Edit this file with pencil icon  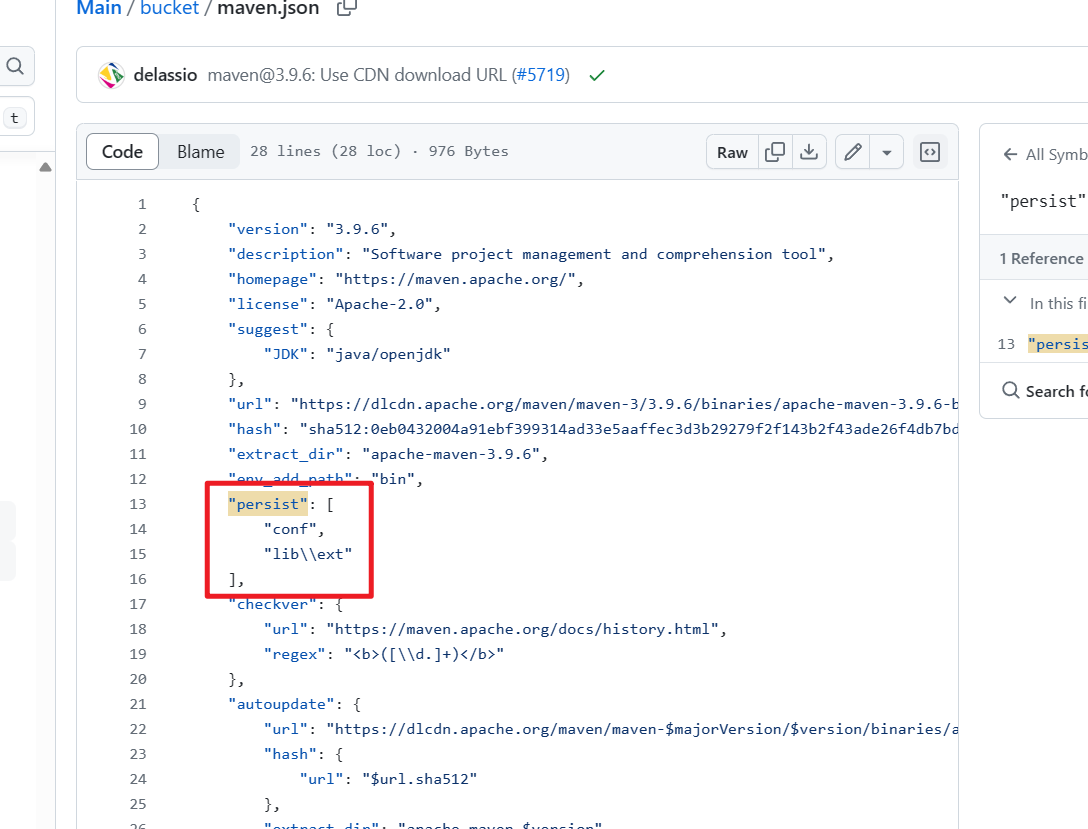pos(853,152)
